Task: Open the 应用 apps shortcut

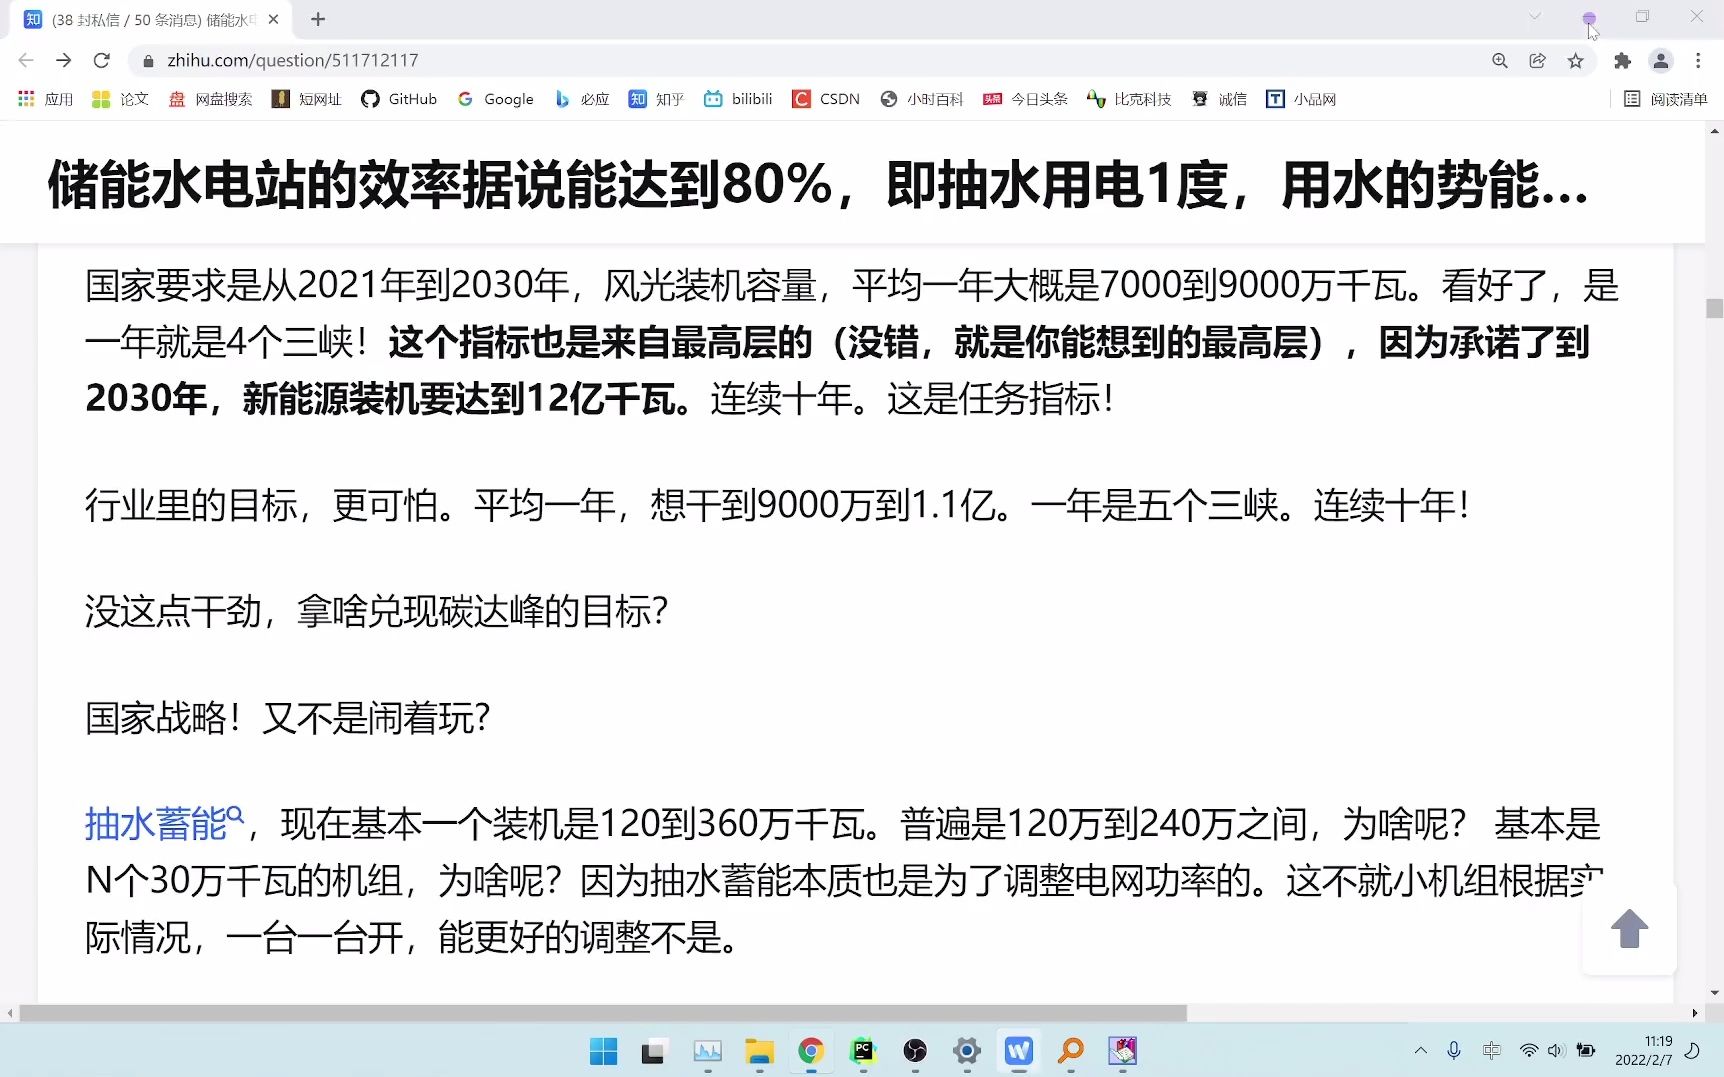Action: tap(46, 99)
